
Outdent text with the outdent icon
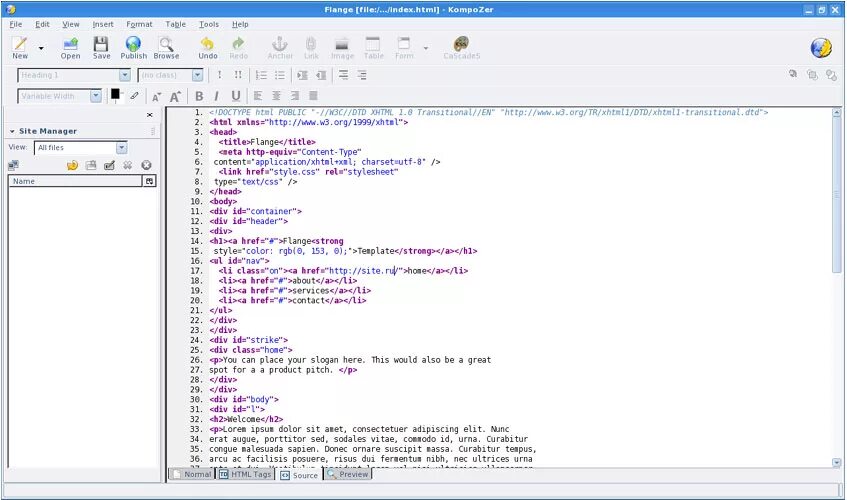click(x=321, y=75)
